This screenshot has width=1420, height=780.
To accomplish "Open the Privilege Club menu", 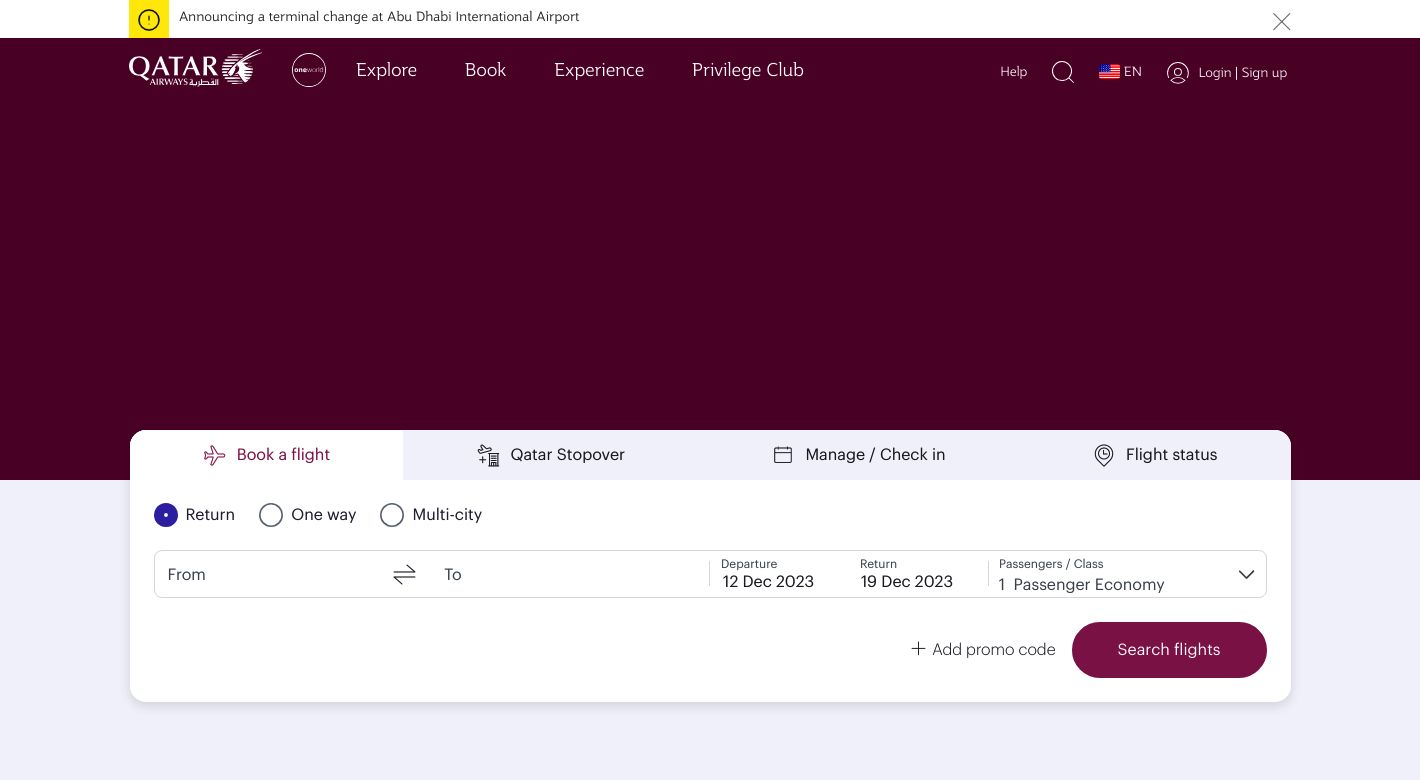I will (x=748, y=70).
